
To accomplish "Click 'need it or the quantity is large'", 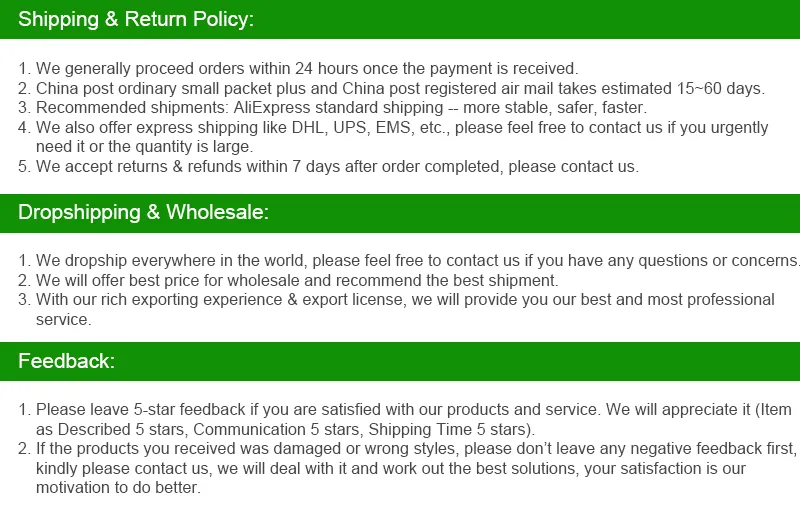I will (144, 147).
